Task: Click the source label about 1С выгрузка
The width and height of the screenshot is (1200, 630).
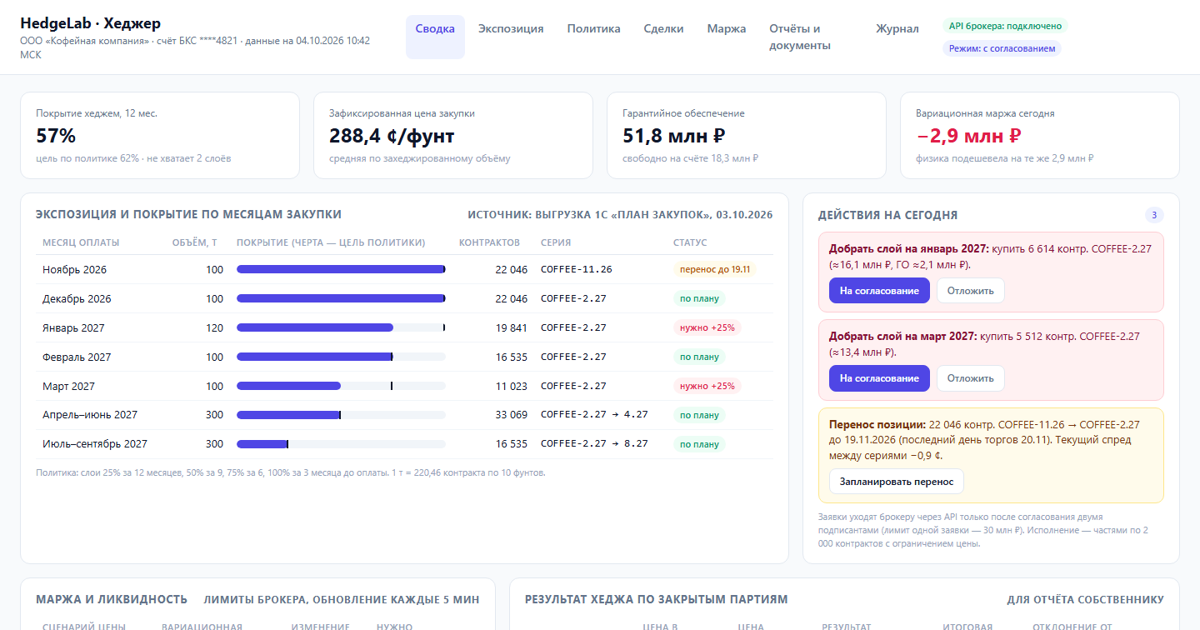Action: [x=620, y=215]
